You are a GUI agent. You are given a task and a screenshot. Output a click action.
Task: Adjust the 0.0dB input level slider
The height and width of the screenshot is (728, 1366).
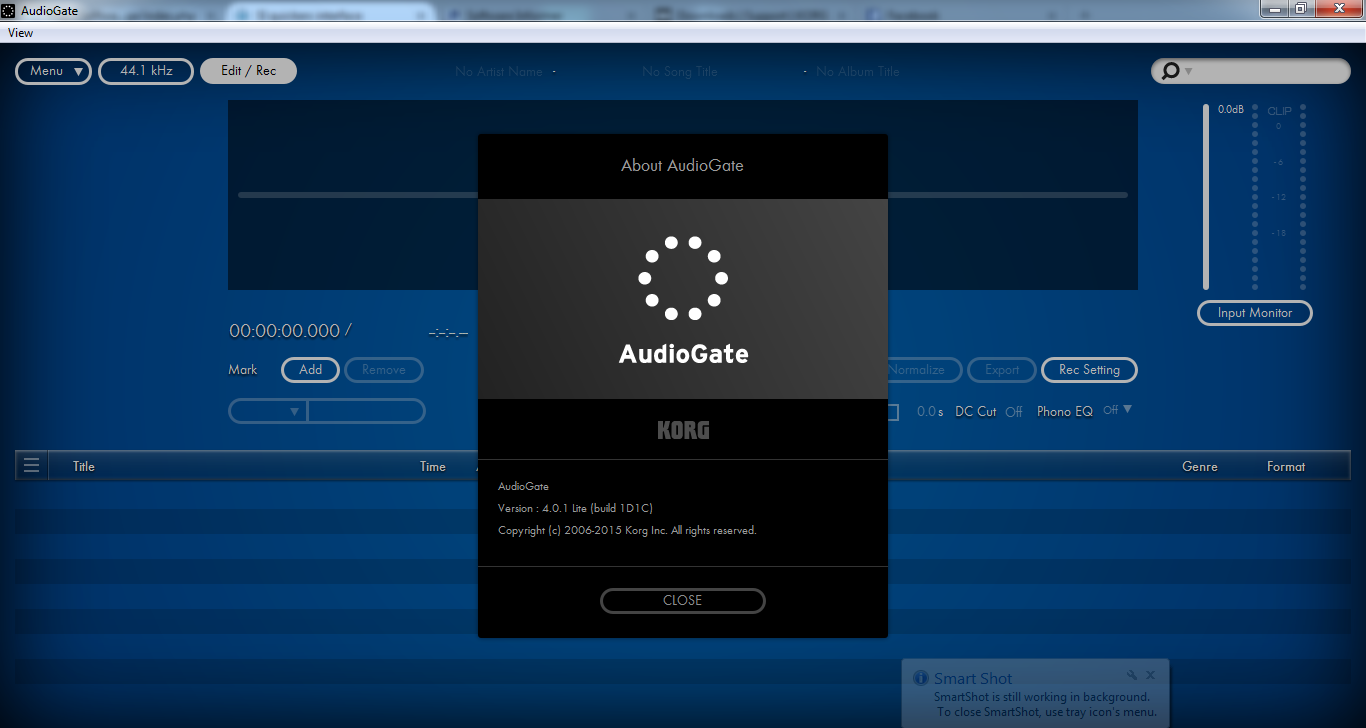[1206, 196]
